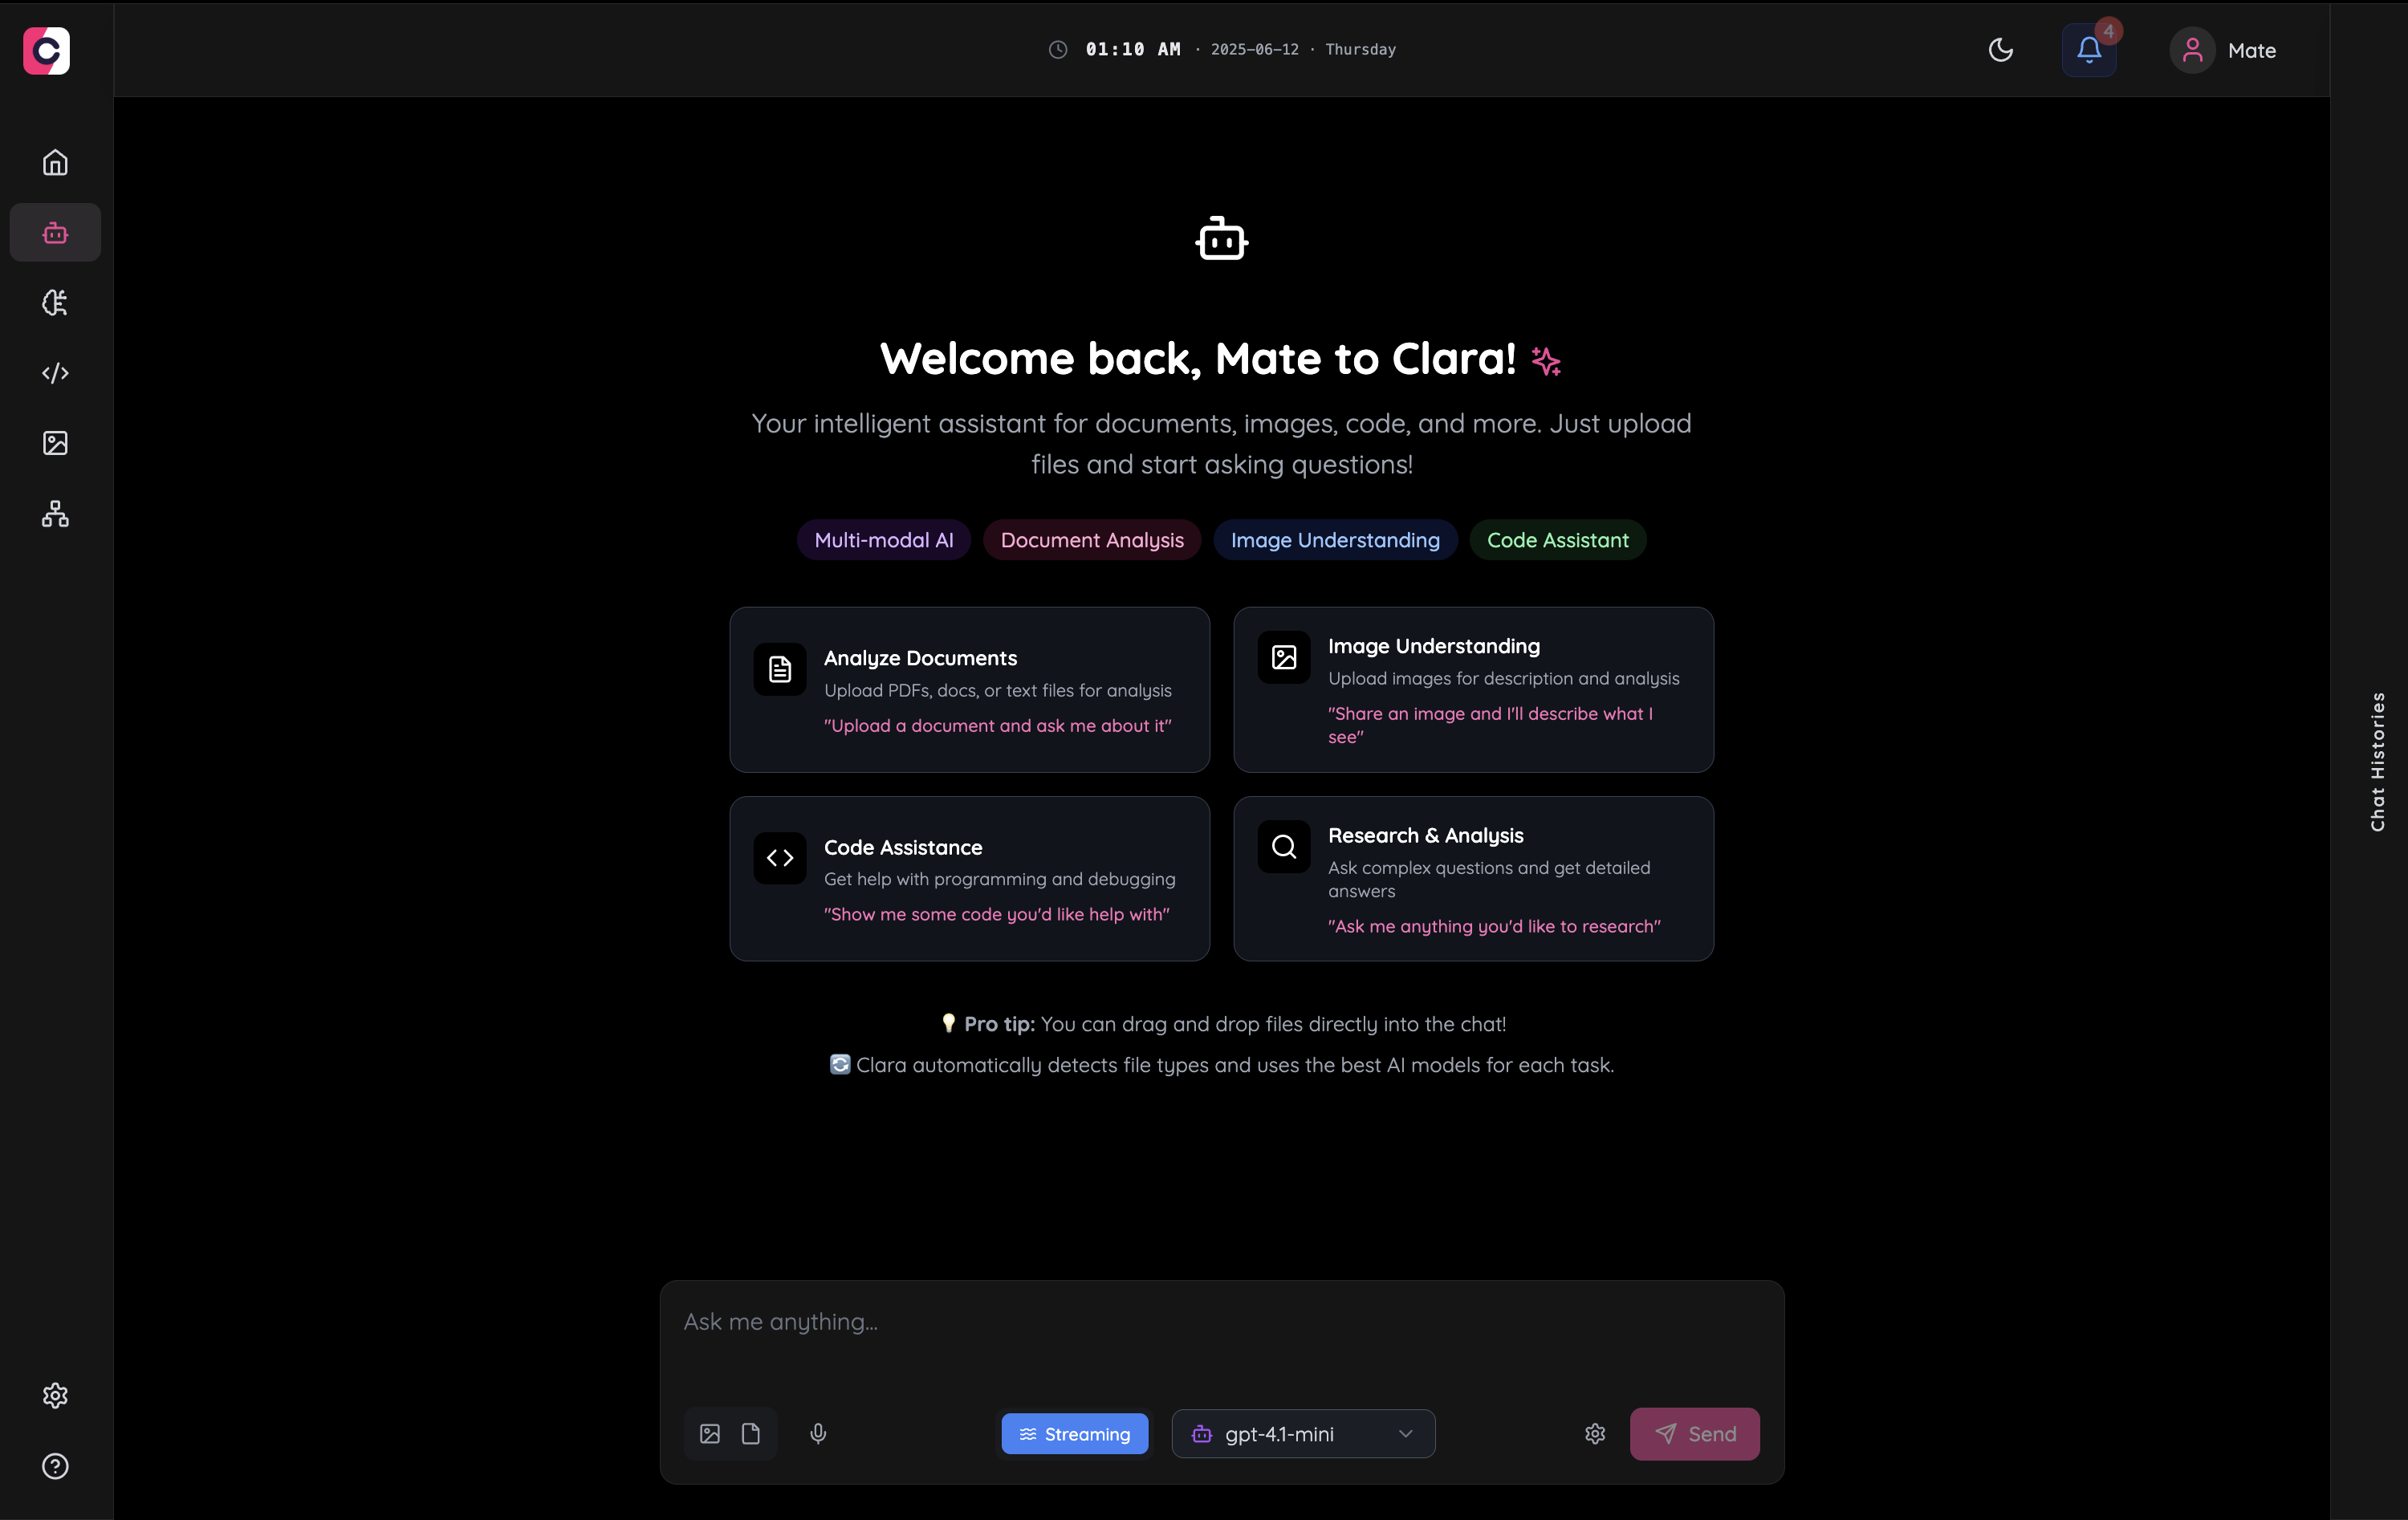Toggle the Streaming mode button

coord(1075,1434)
